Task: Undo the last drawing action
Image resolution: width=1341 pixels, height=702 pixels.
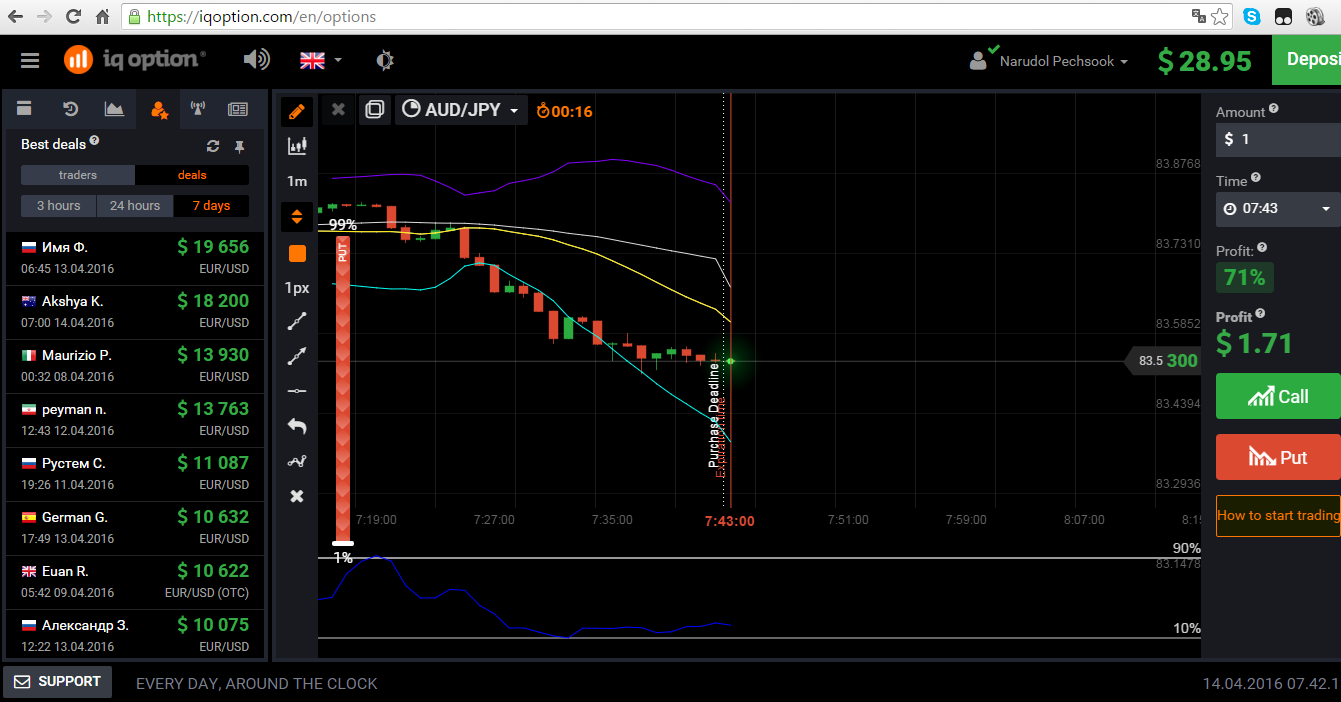Action: pyautogui.click(x=297, y=426)
